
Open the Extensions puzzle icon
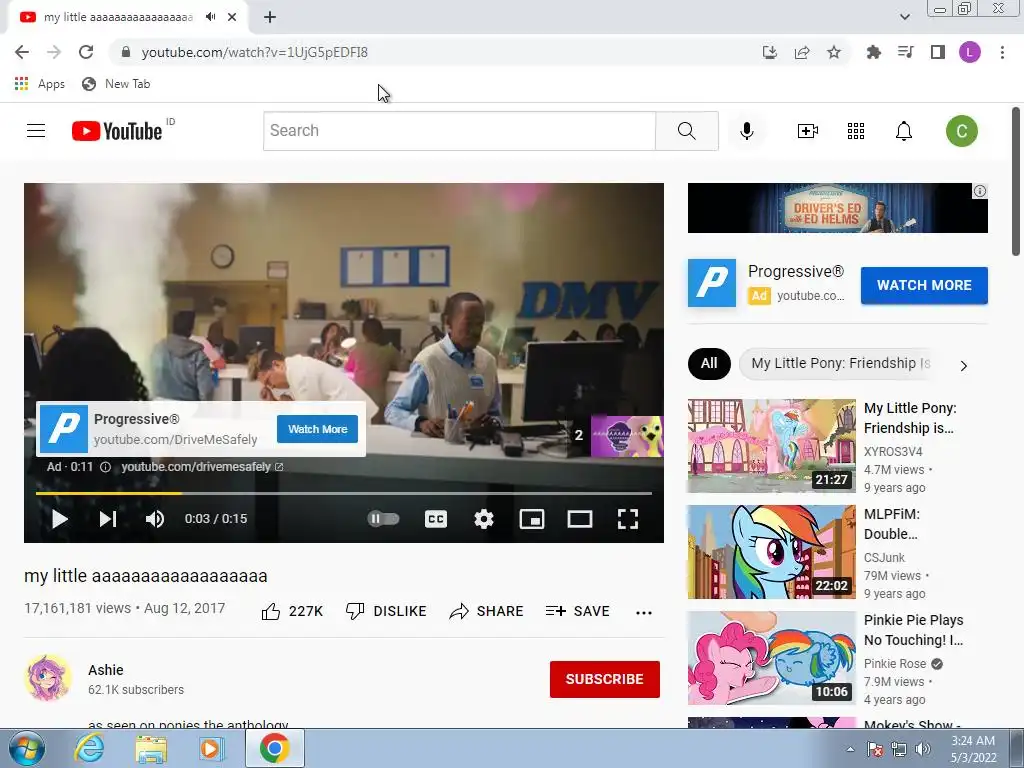(873, 52)
